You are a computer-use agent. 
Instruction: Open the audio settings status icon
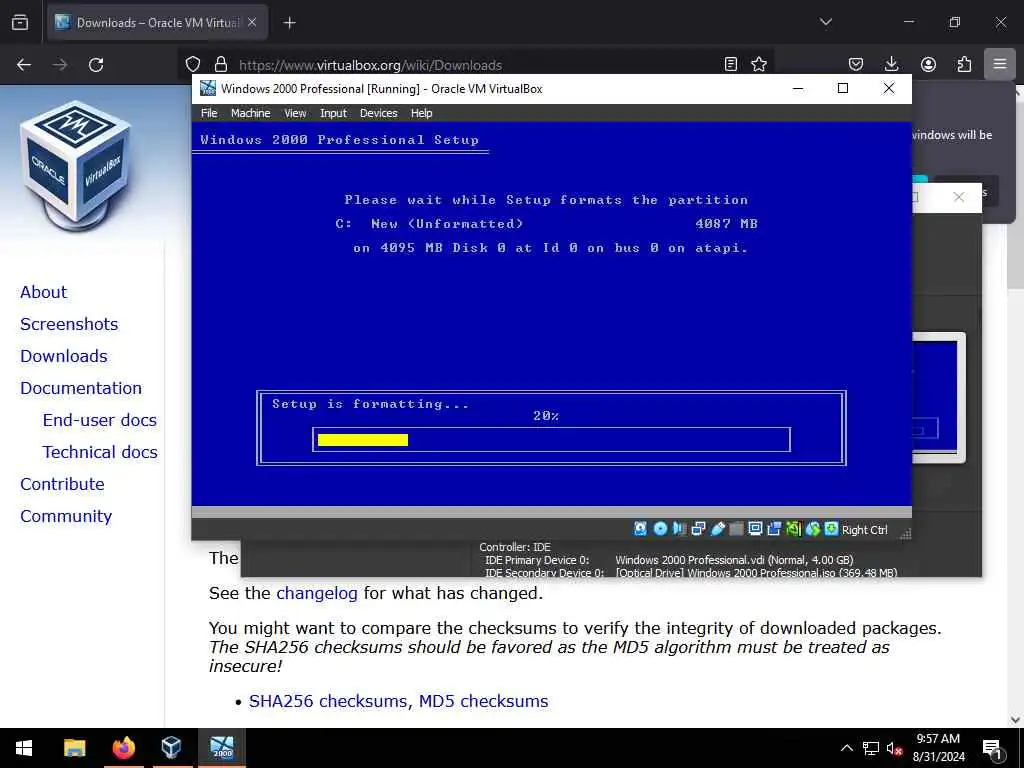tap(679, 529)
